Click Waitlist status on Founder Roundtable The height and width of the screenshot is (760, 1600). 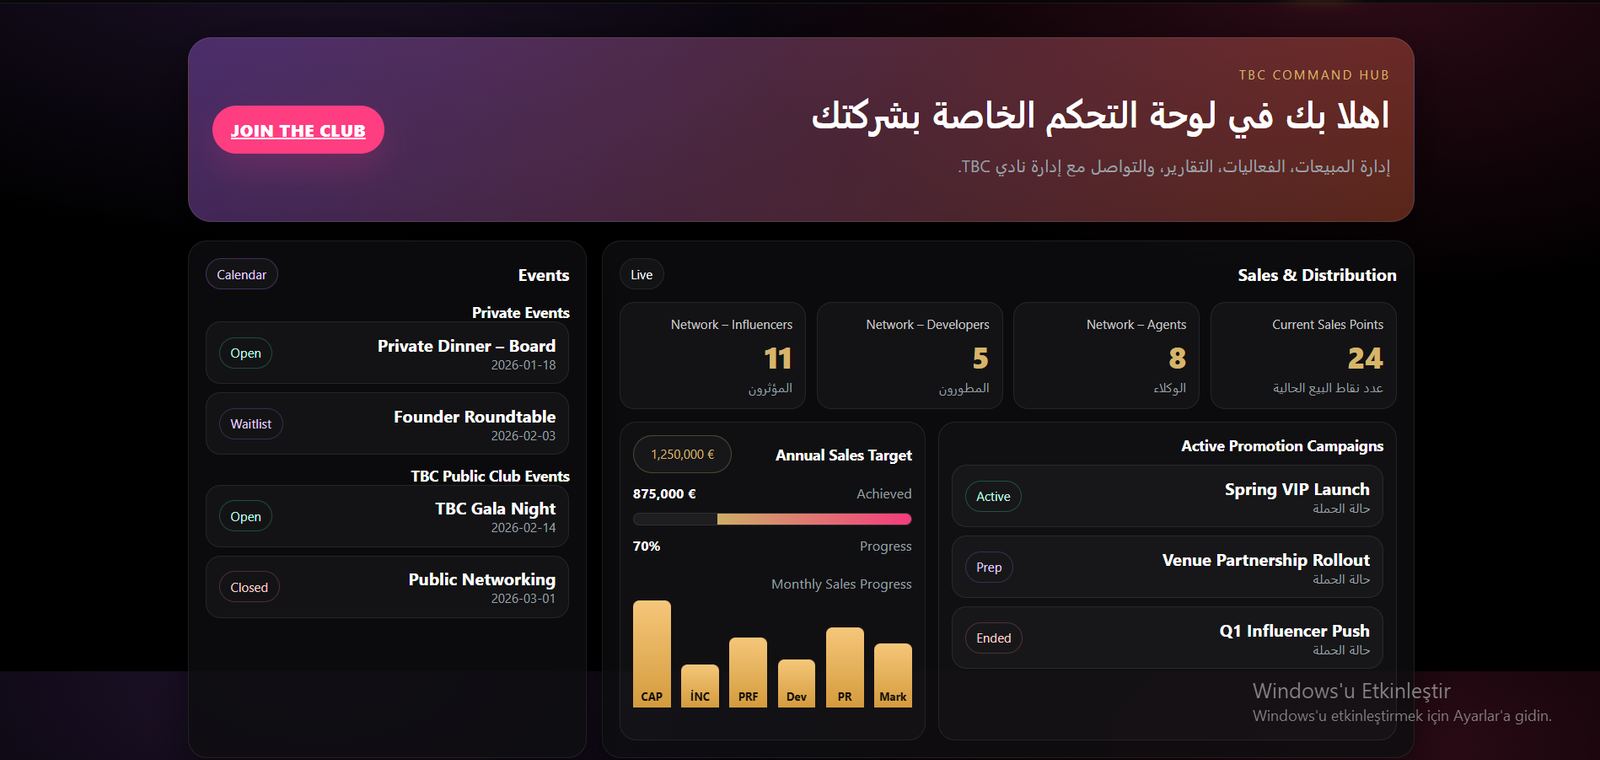coord(251,424)
